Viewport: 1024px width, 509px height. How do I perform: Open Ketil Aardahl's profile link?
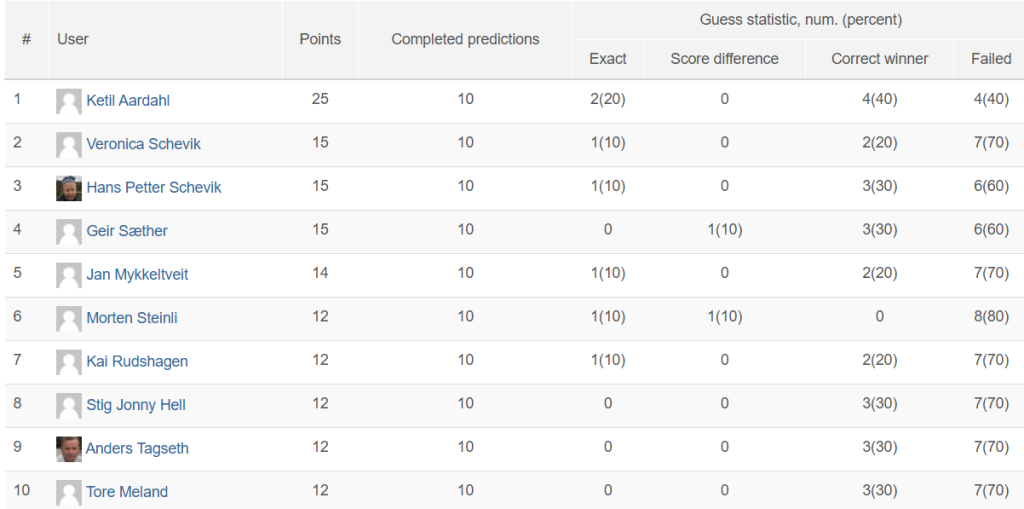click(128, 101)
